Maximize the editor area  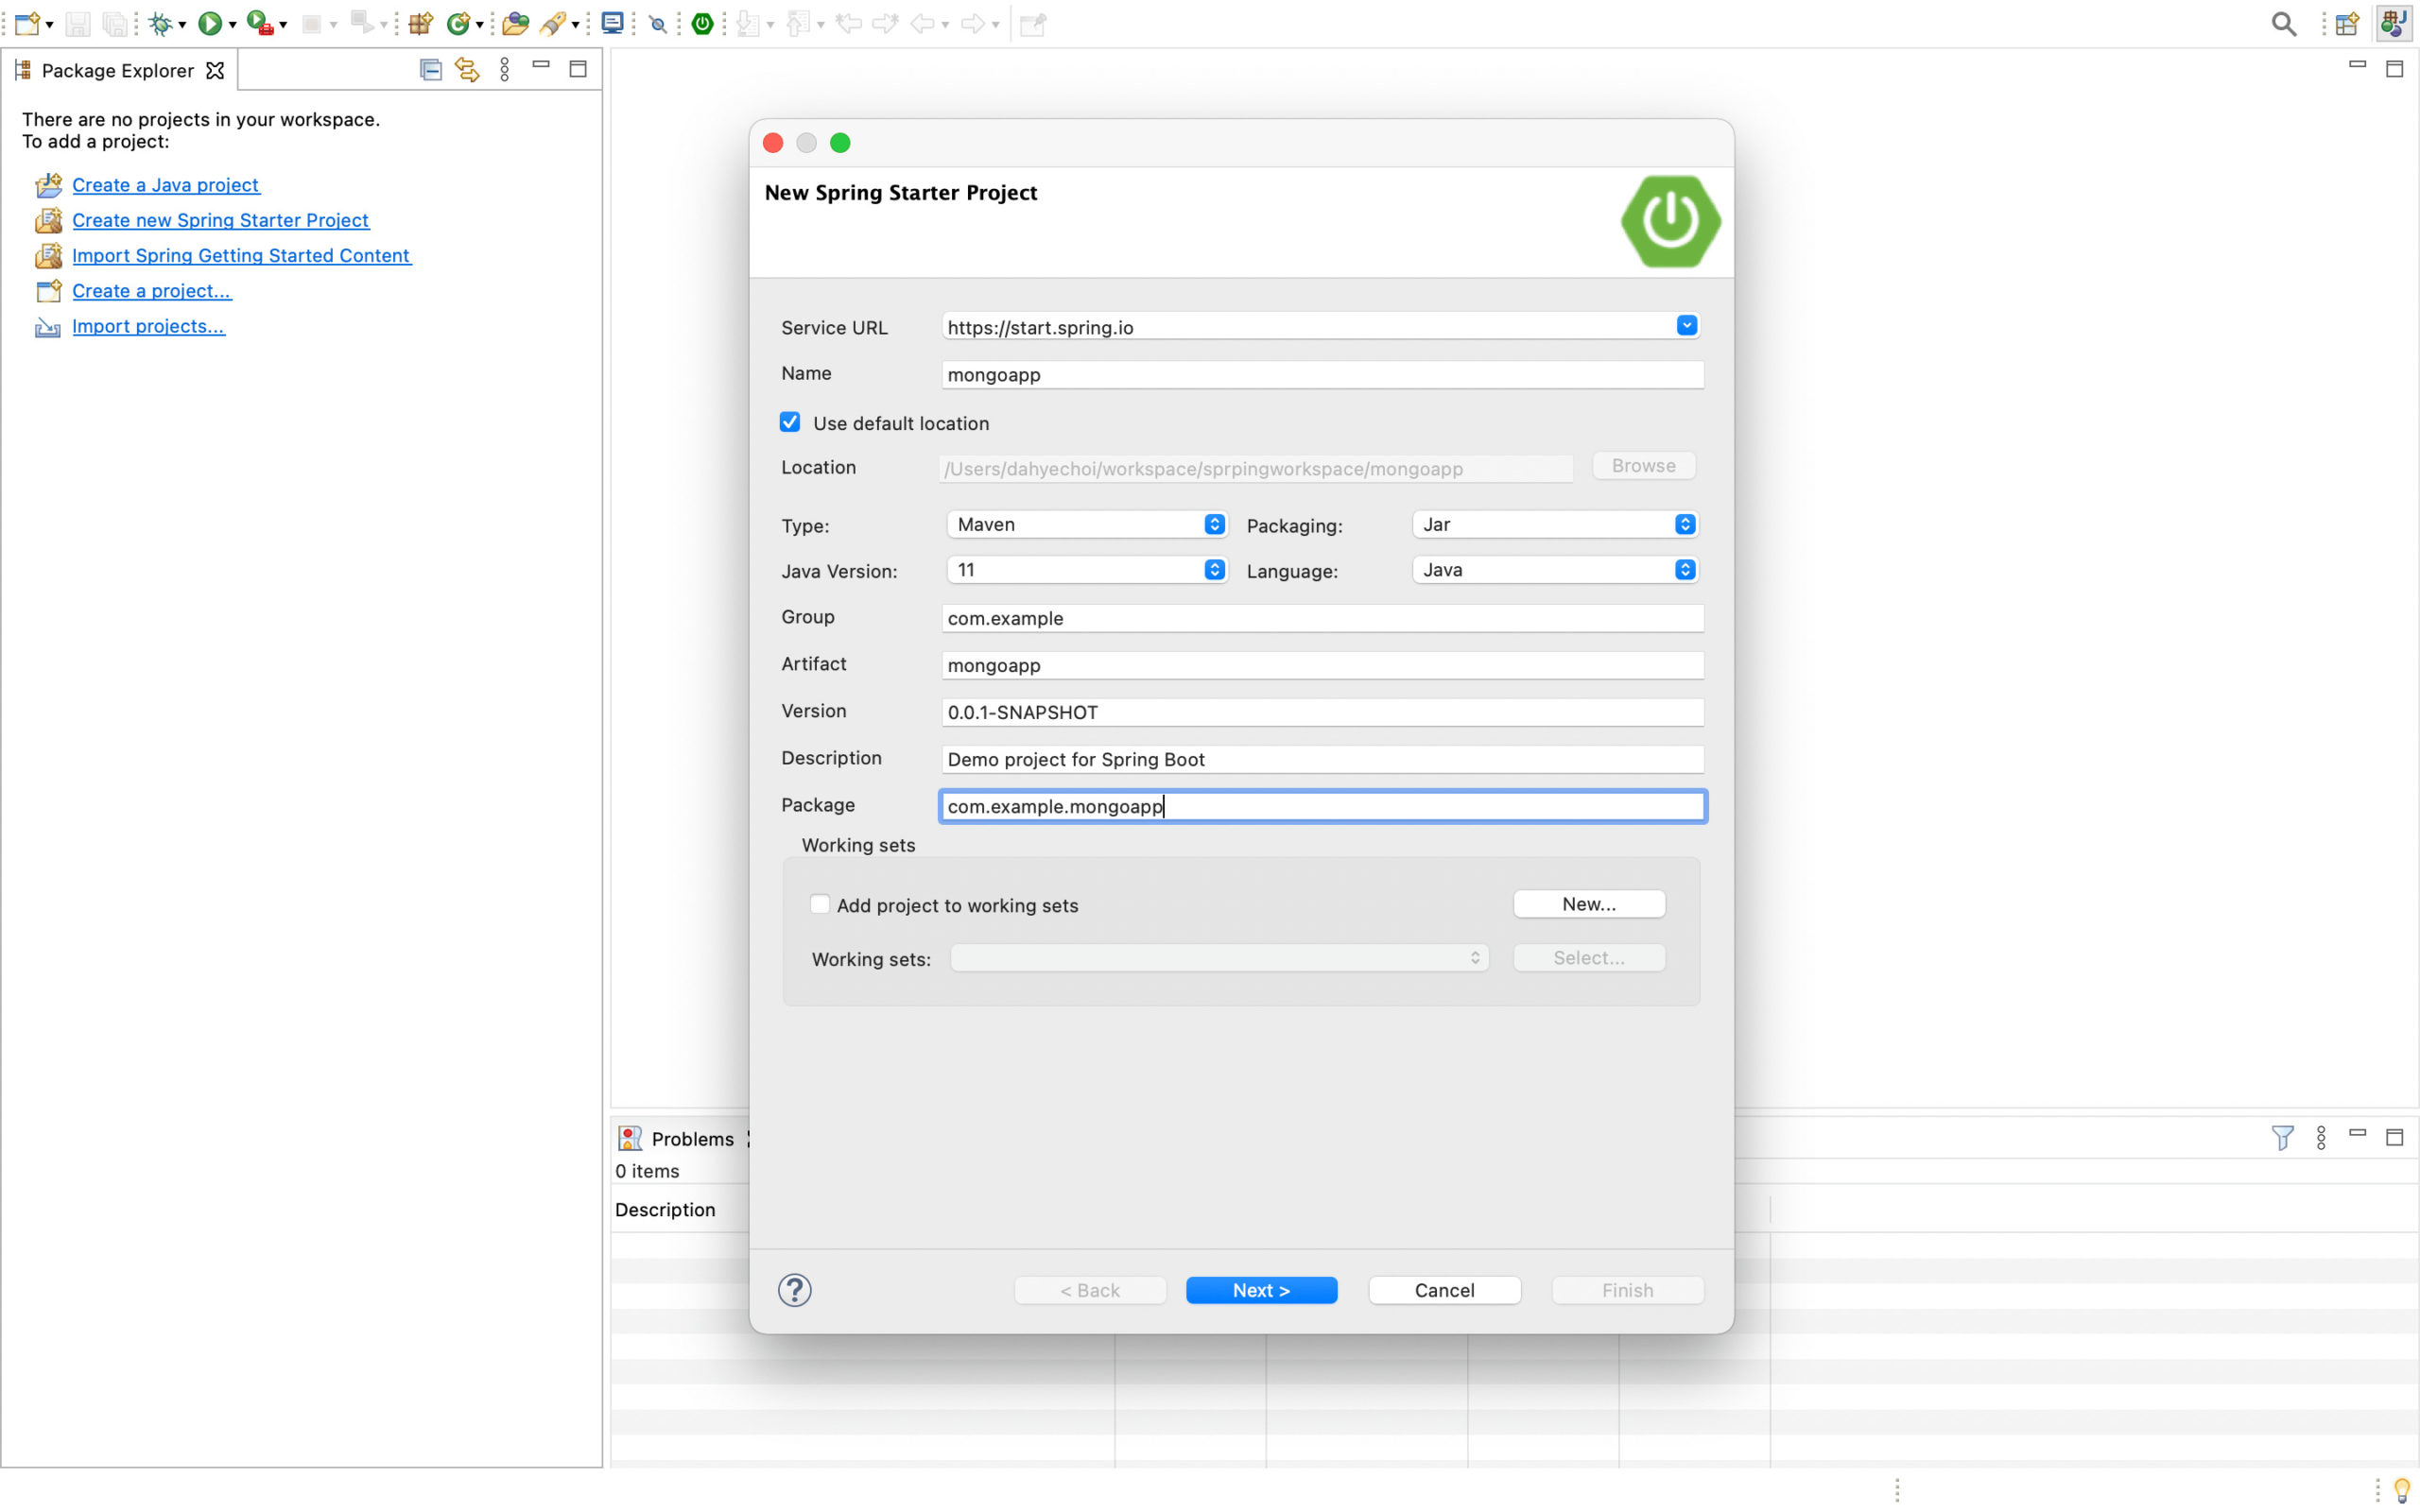pos(2395,69)
